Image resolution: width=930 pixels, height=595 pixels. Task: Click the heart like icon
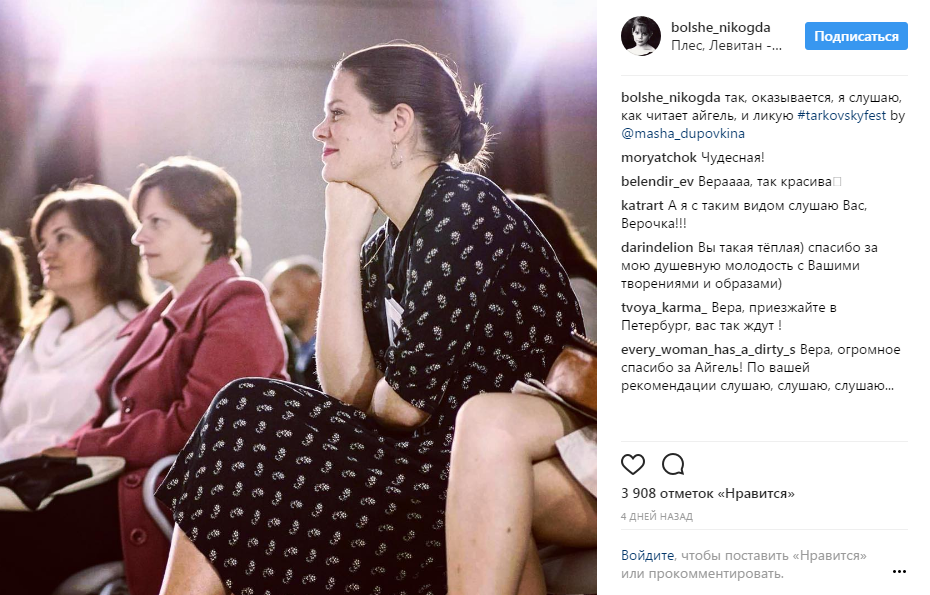pos(633,464)
